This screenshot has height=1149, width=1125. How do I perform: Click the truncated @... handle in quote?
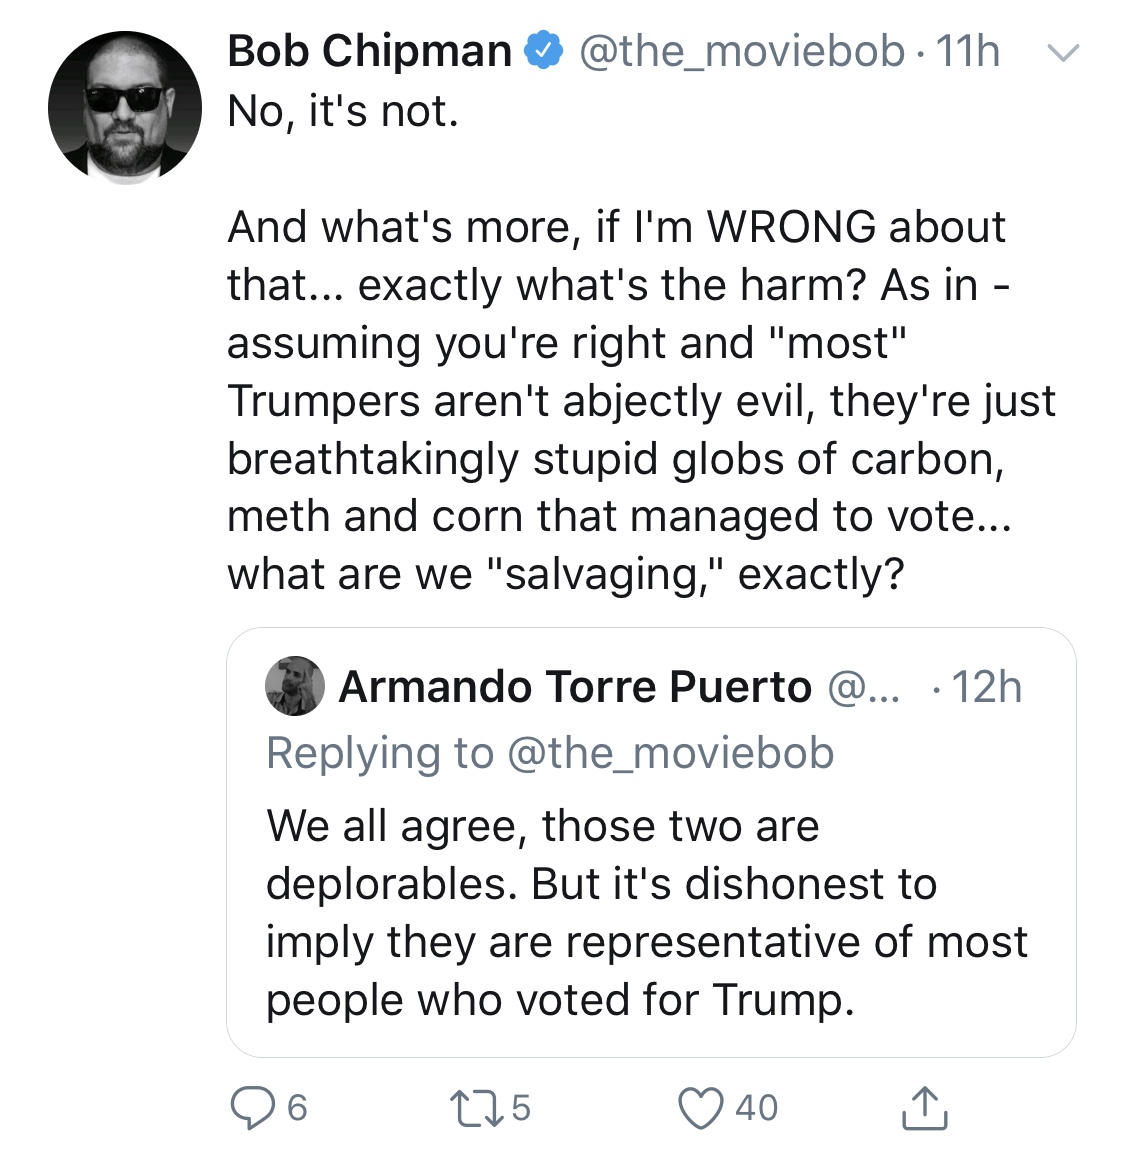863,687
